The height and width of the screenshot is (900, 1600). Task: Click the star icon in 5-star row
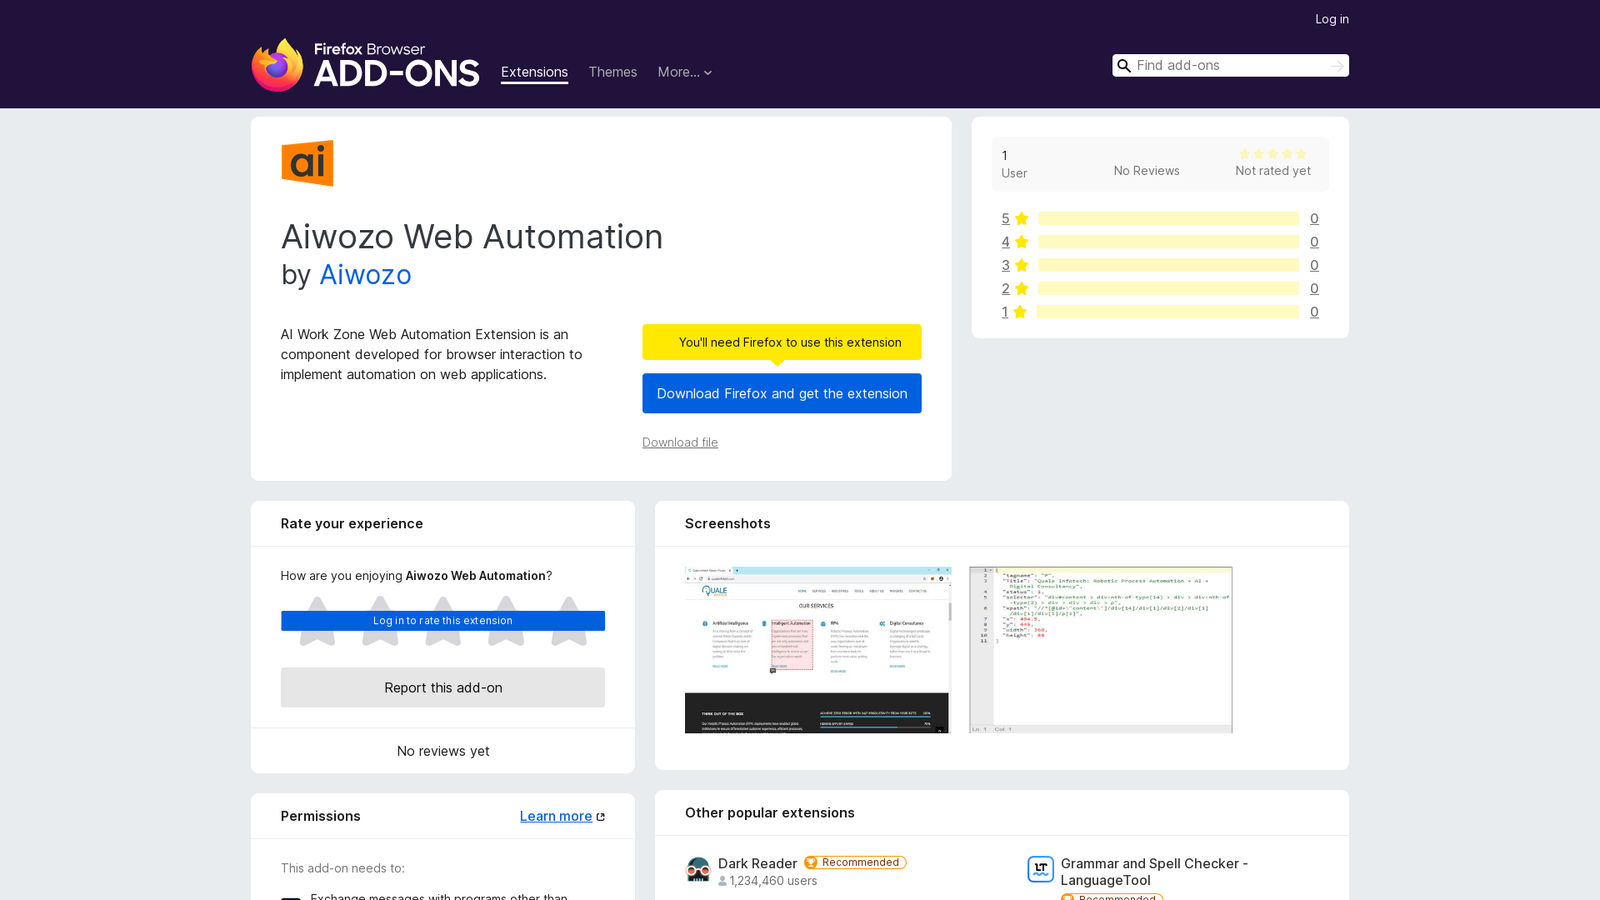click(1021, 219)
